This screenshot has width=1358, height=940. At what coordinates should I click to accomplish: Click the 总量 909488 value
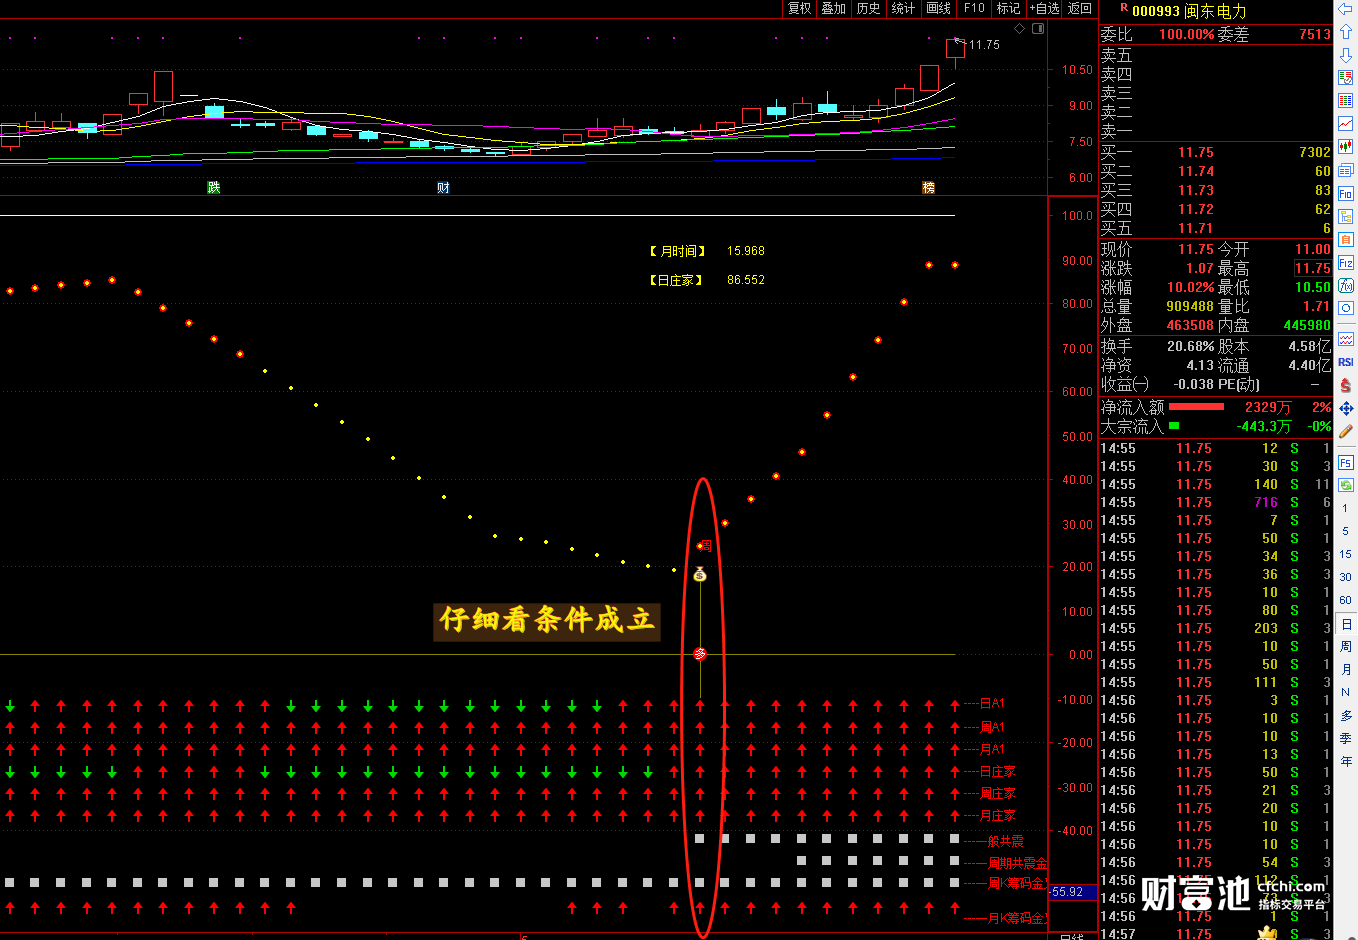coord(1190,306)
